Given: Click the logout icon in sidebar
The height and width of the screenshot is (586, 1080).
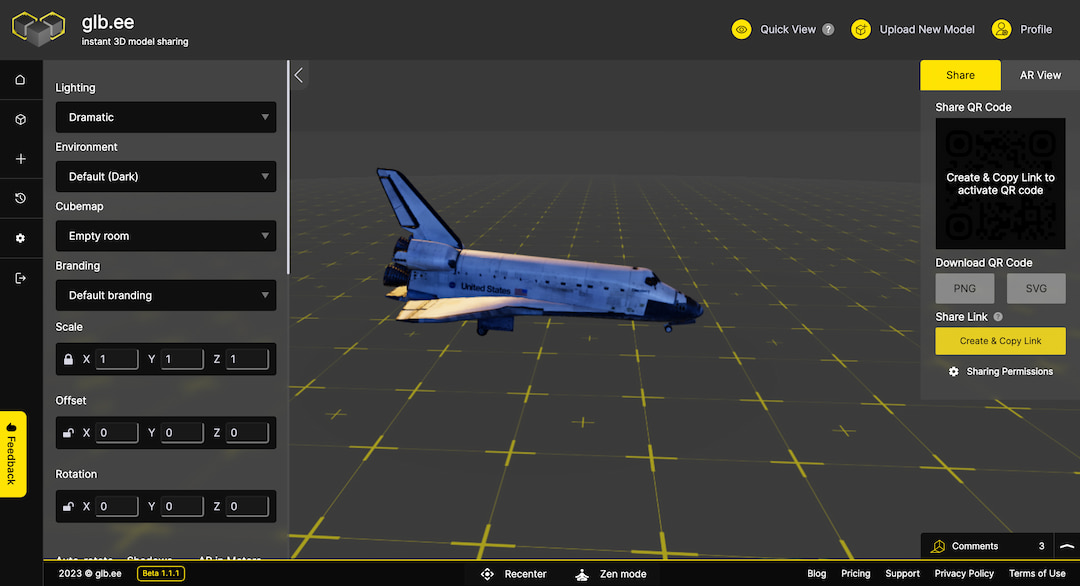Looking at the screenshot, I should (x=20, y=279).
